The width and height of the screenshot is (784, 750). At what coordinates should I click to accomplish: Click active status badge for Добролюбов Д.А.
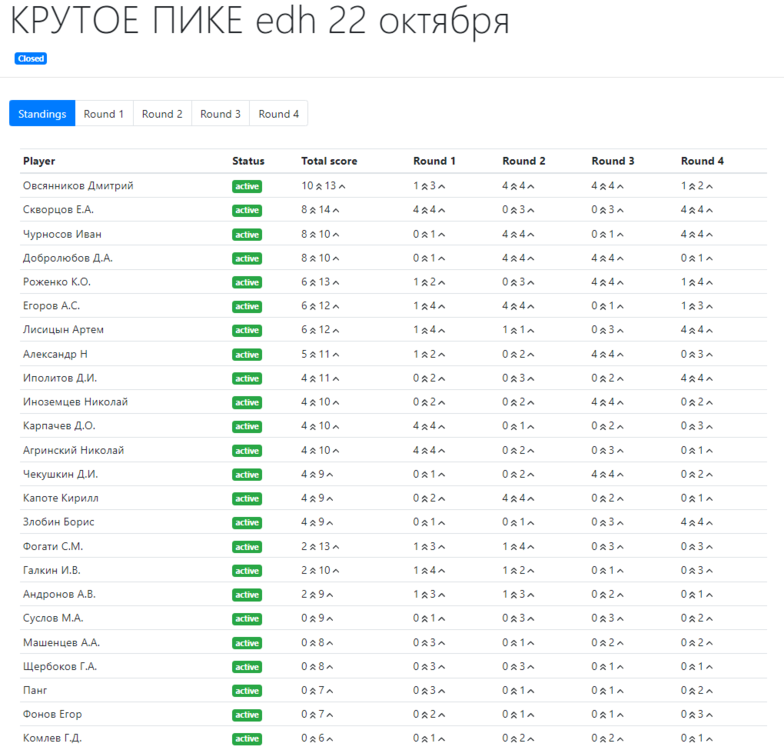click(246, 258)
